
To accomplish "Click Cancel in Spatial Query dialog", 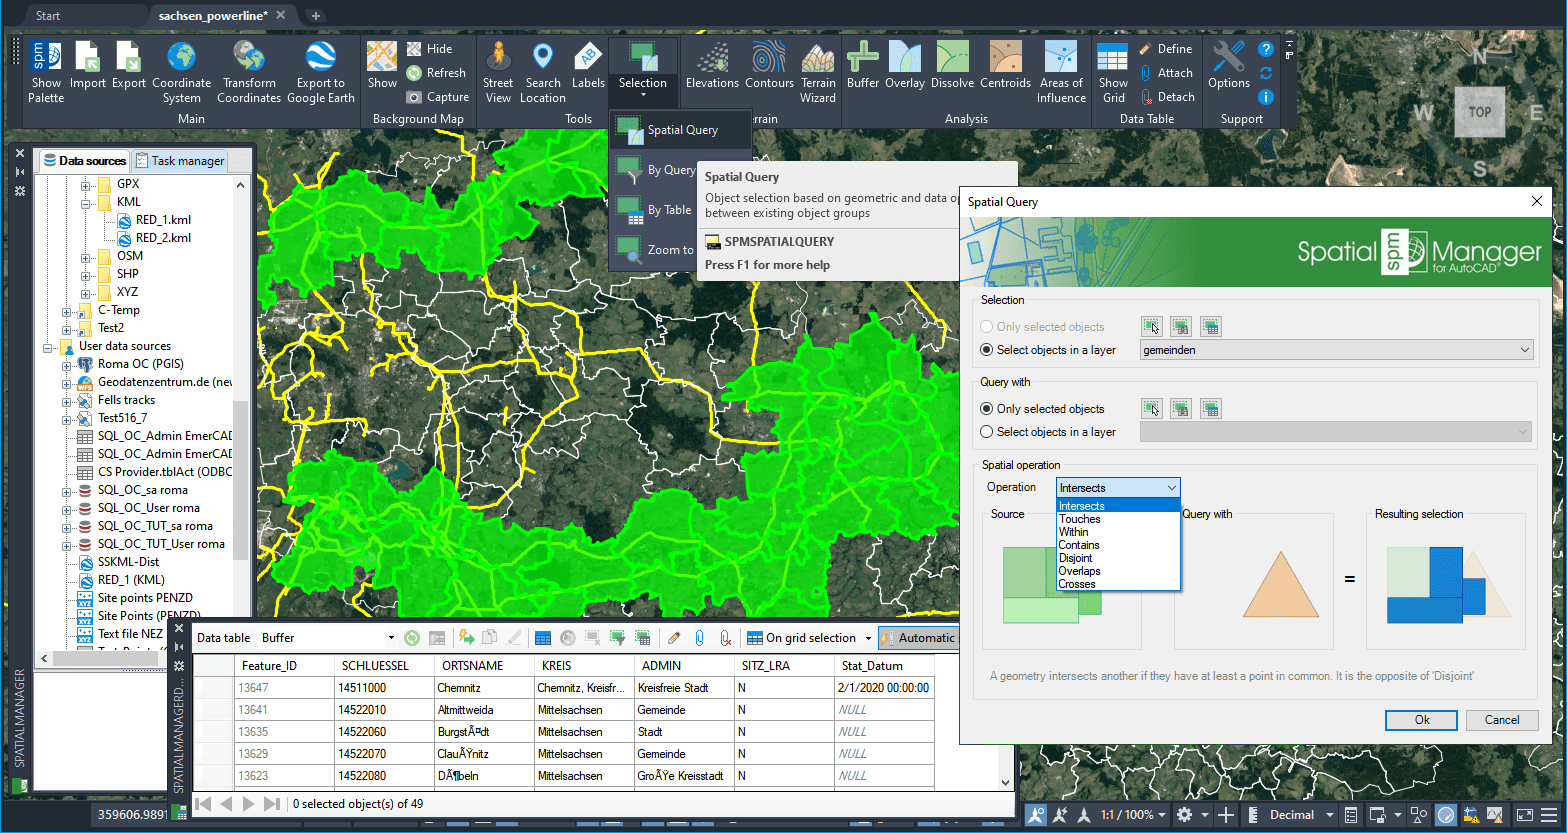I will (x=1502, y=720).
